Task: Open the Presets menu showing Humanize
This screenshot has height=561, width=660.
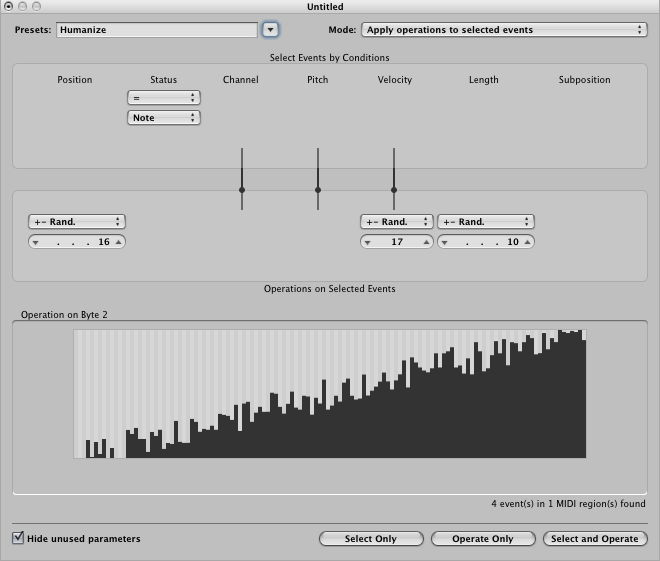Action: point(156,30)
